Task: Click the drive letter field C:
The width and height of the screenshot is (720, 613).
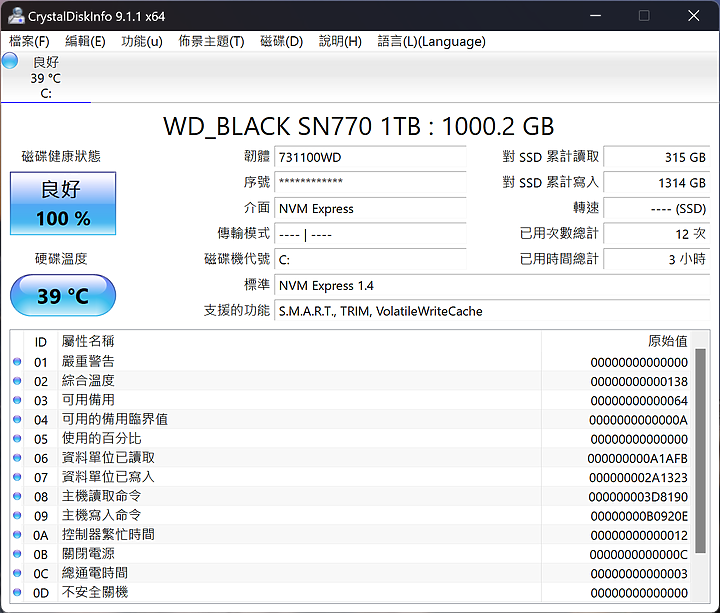Action: point(370,260)
